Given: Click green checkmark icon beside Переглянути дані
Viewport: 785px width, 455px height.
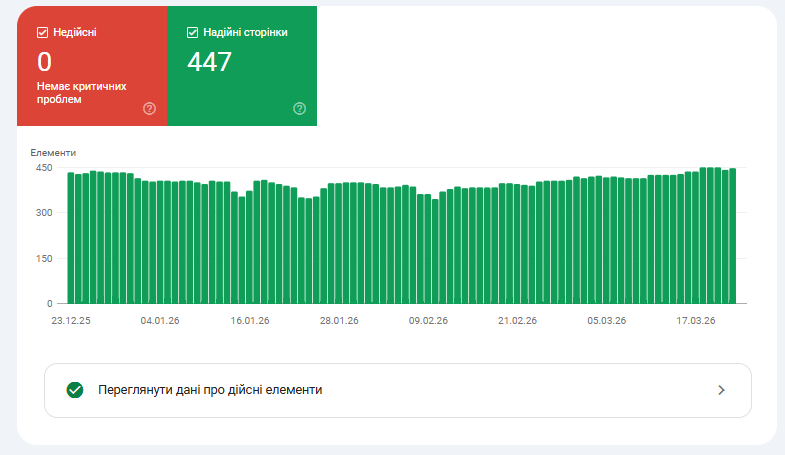Looking at the screenshot, I should (75, 390).
